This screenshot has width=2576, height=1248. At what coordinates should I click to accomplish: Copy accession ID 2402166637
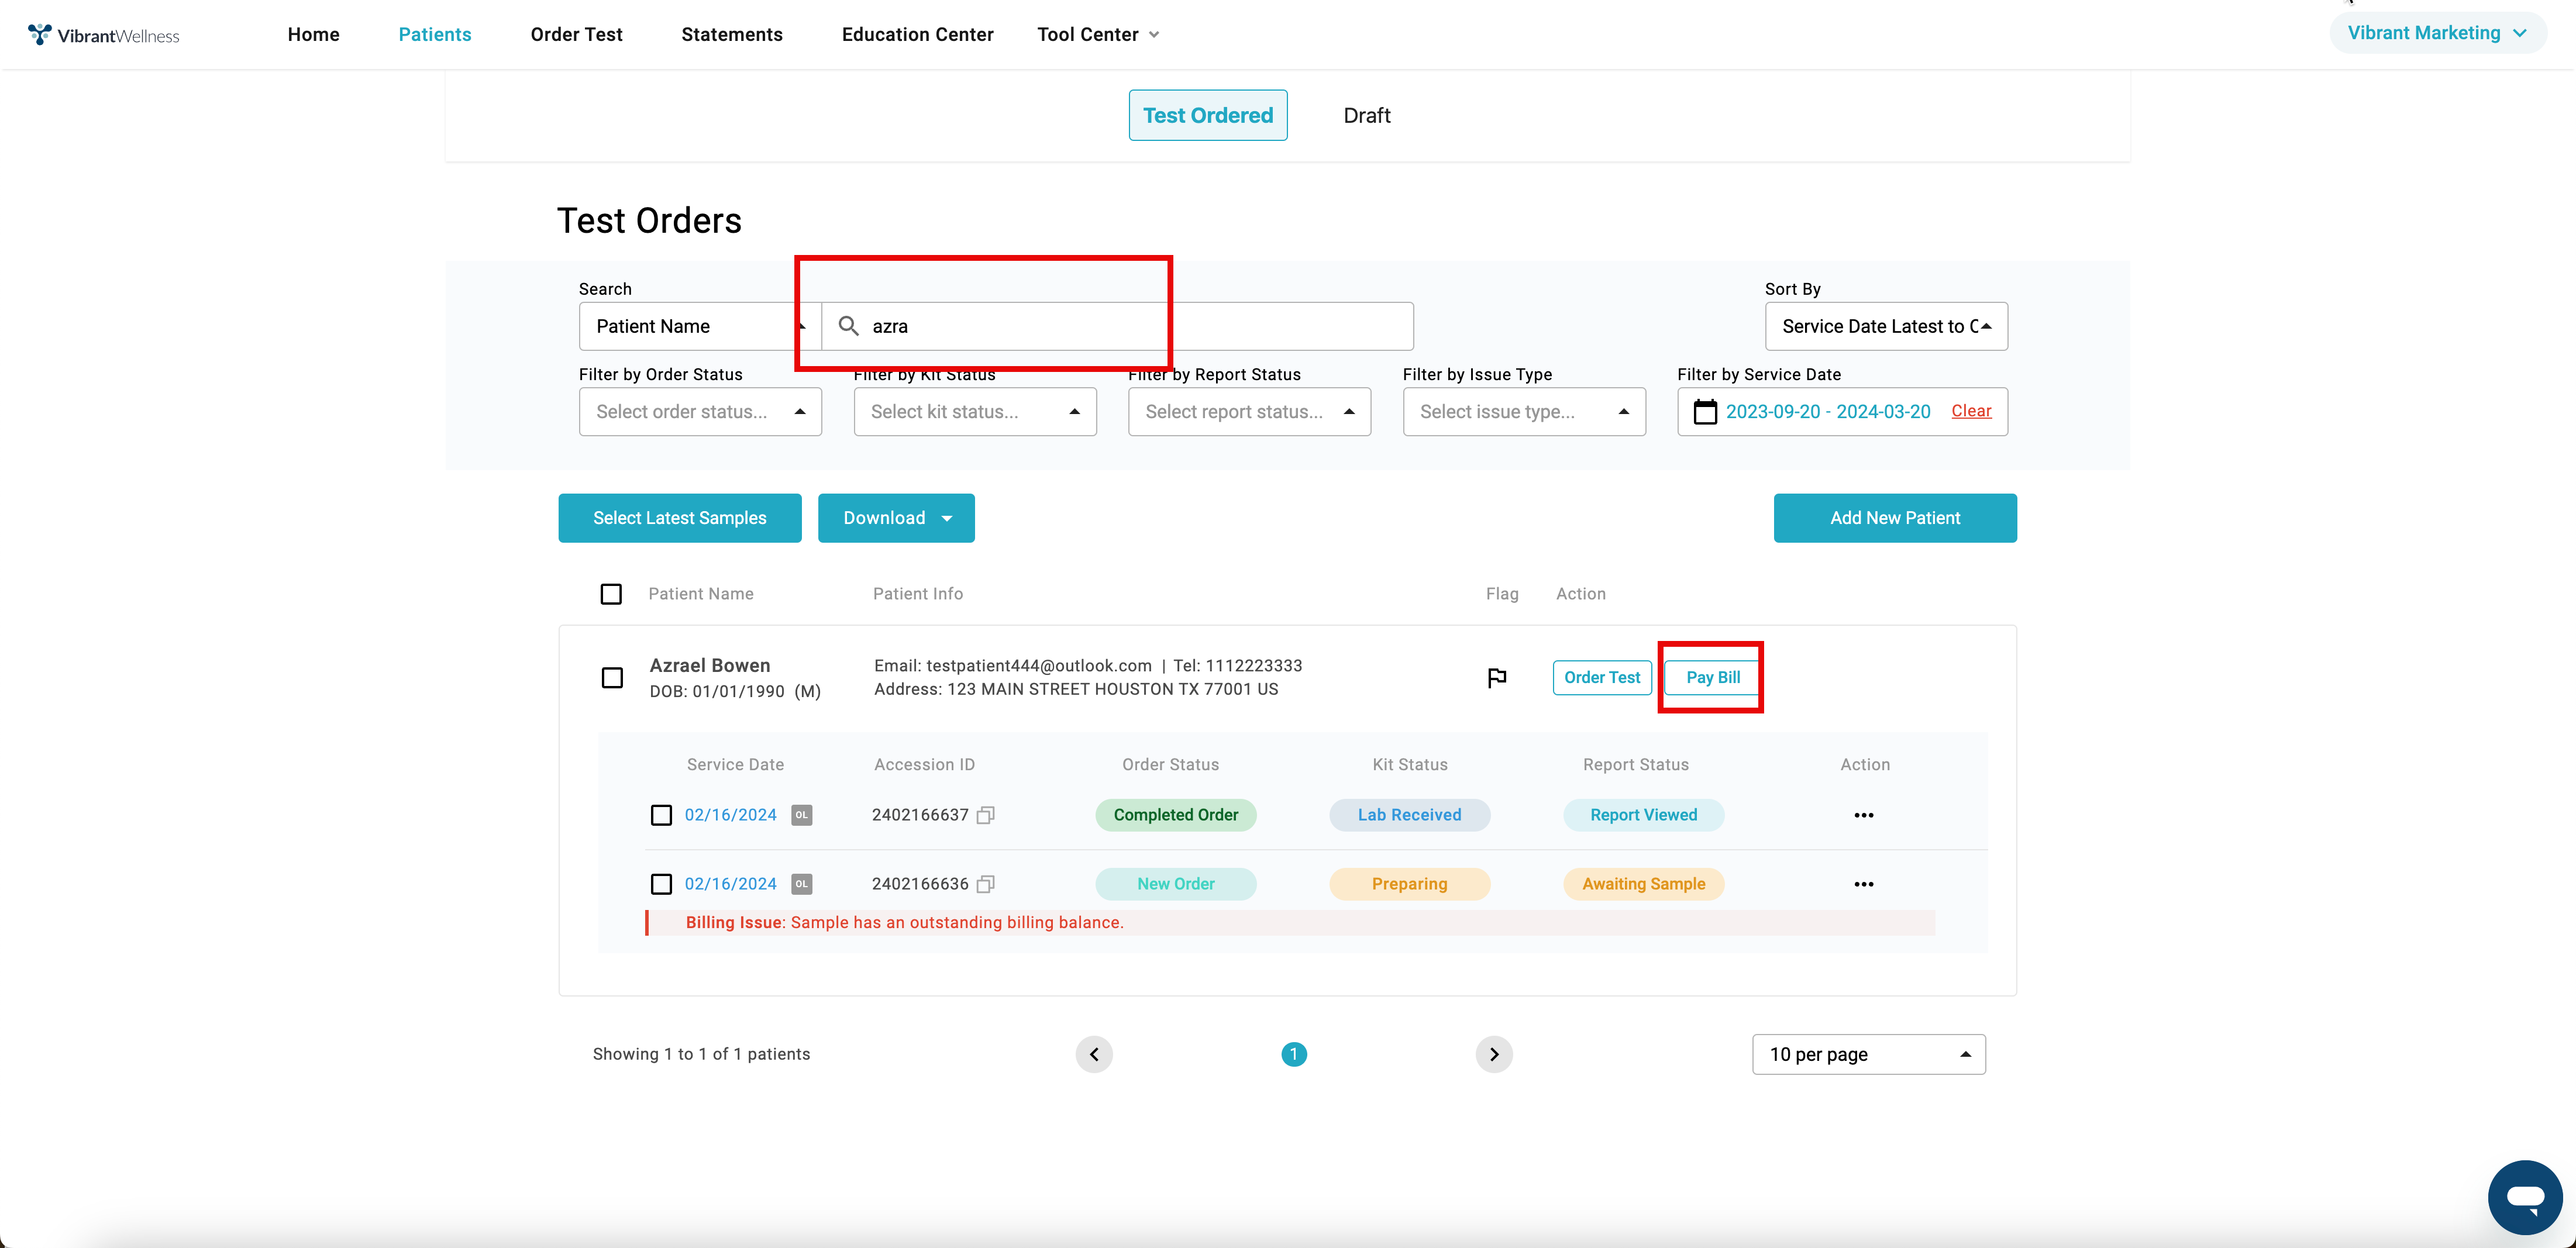[x=986, y=815]
